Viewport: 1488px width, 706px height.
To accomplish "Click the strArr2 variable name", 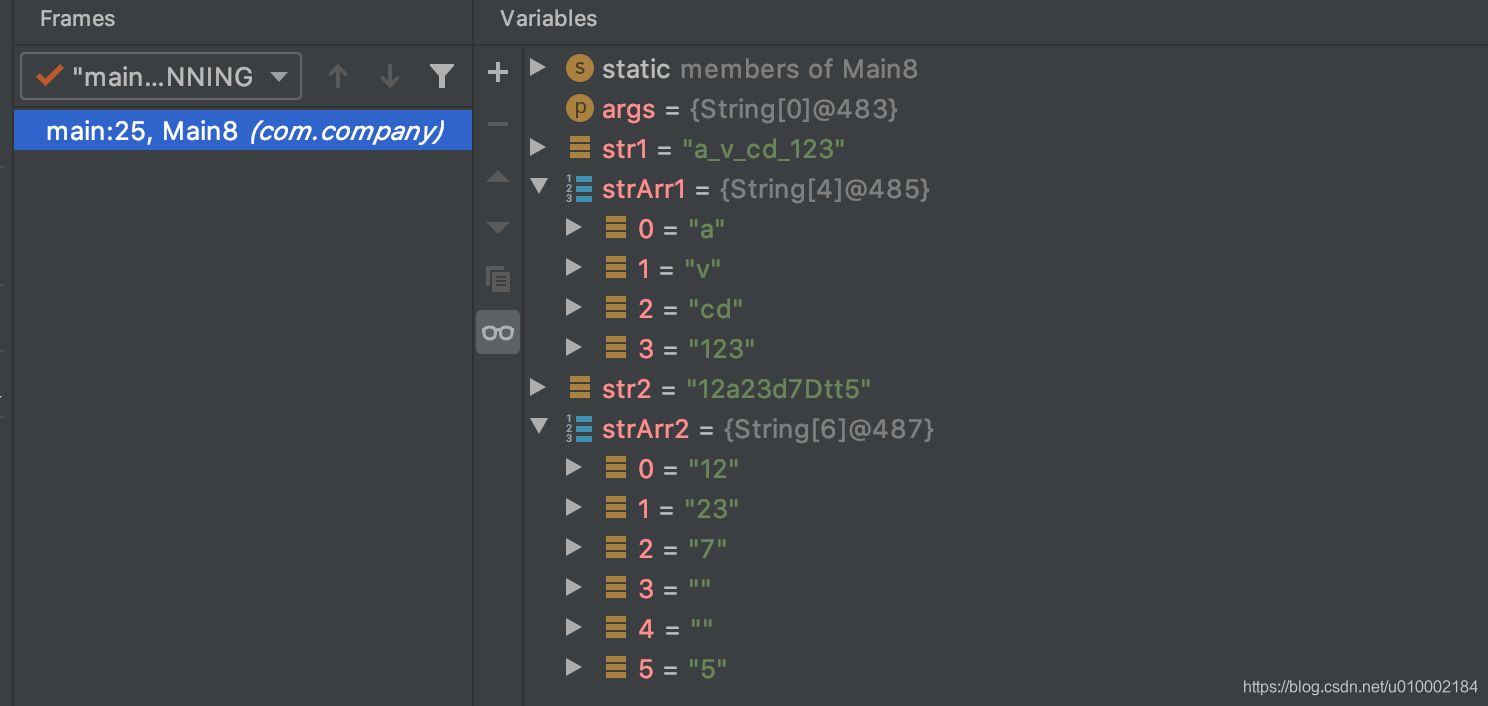I will (646, 429).
